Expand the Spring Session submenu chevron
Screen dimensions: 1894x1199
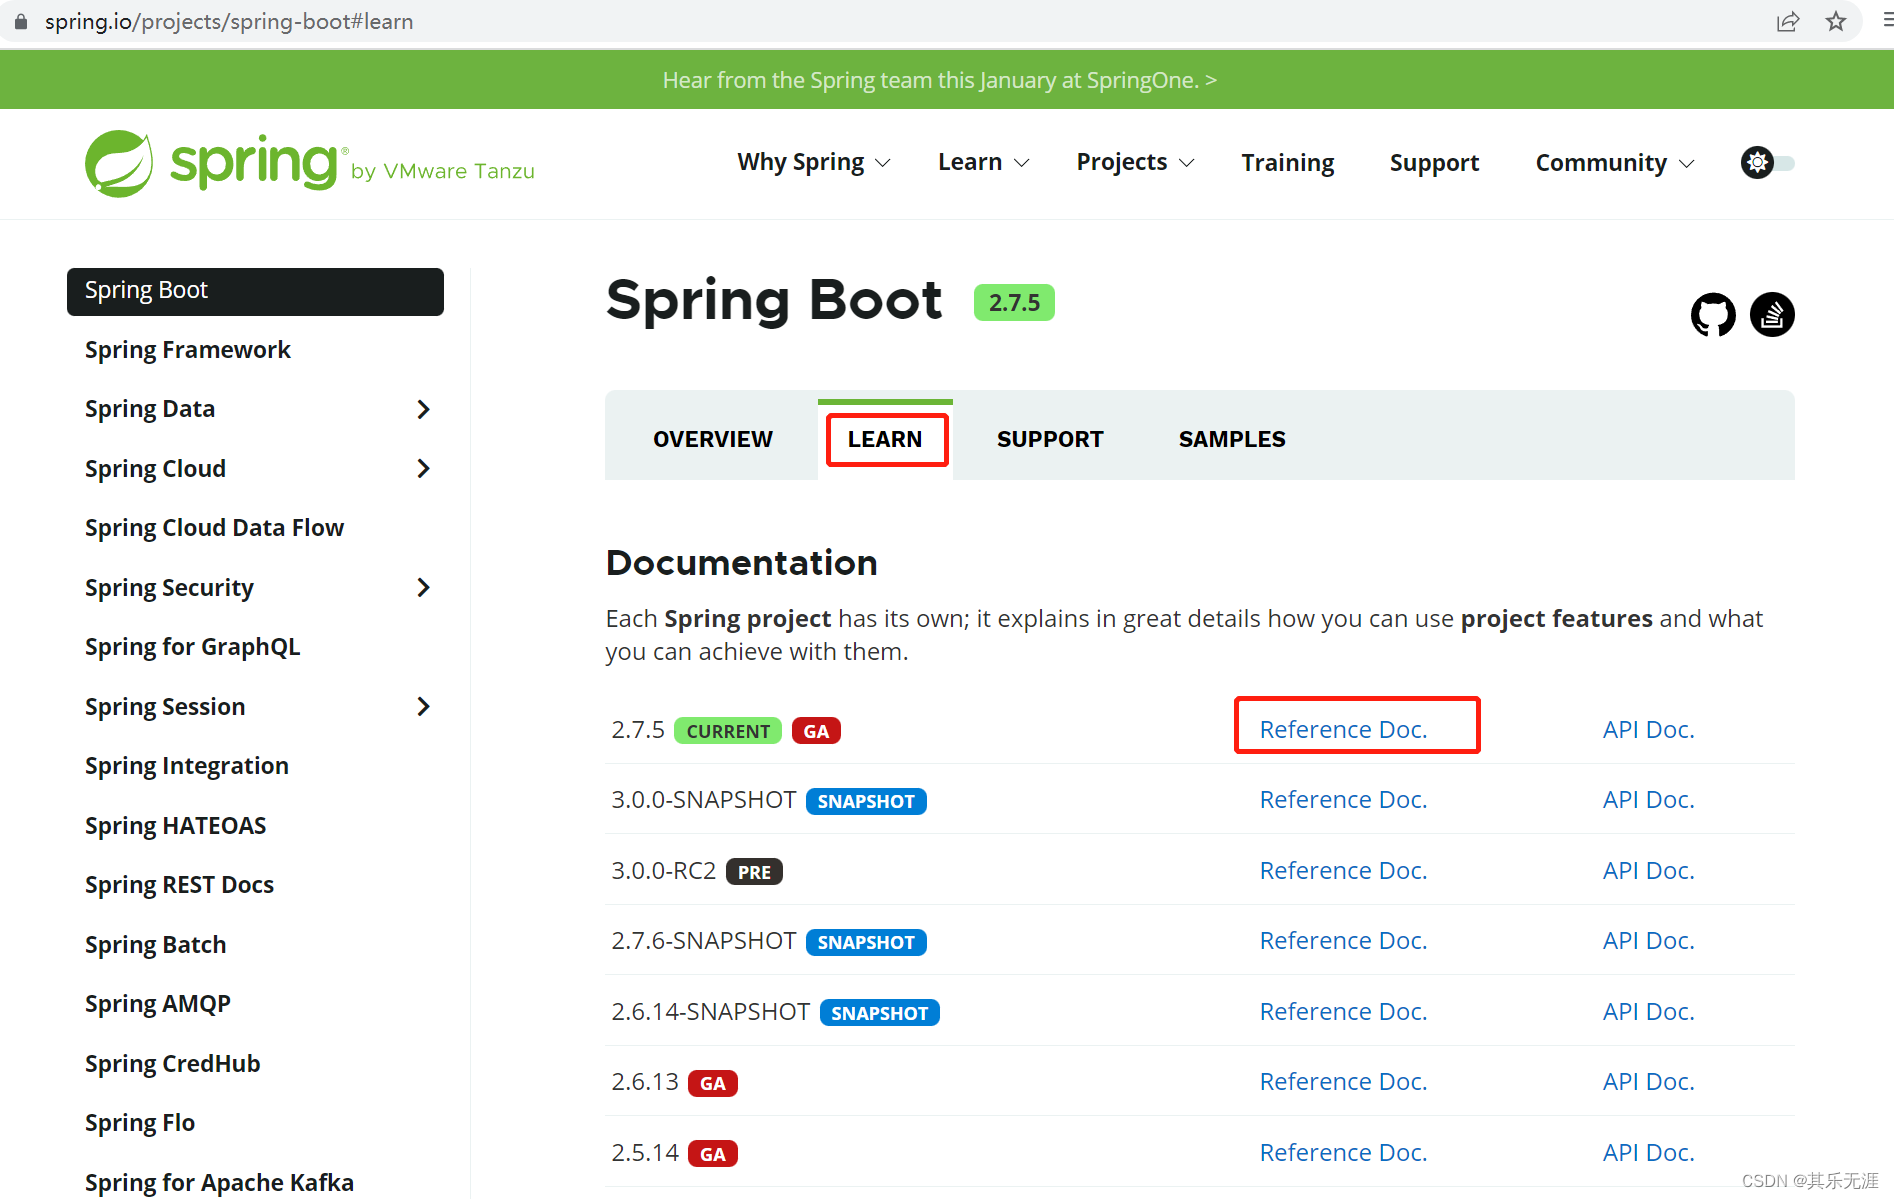click(x=423, y=707)
